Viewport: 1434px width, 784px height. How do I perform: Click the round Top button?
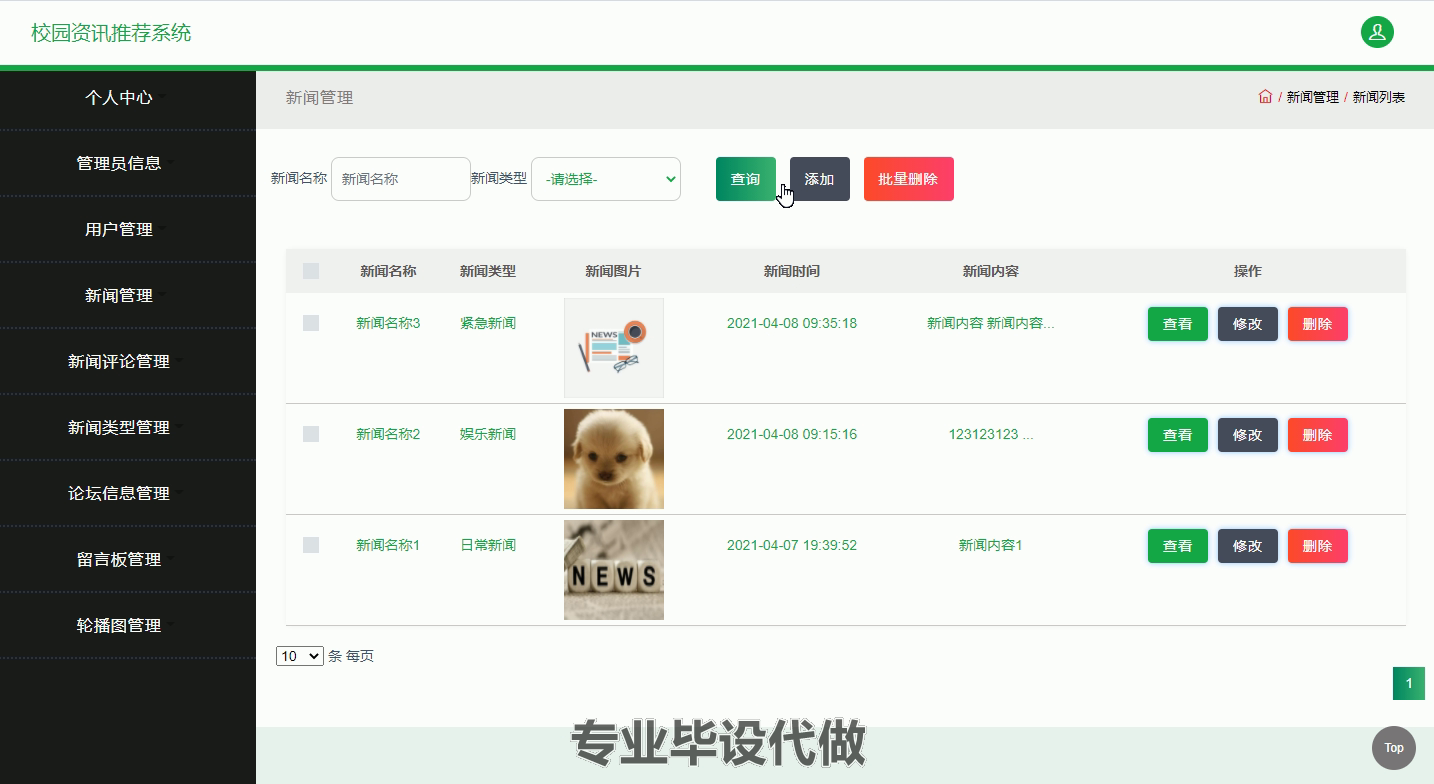click(1394, 747)
